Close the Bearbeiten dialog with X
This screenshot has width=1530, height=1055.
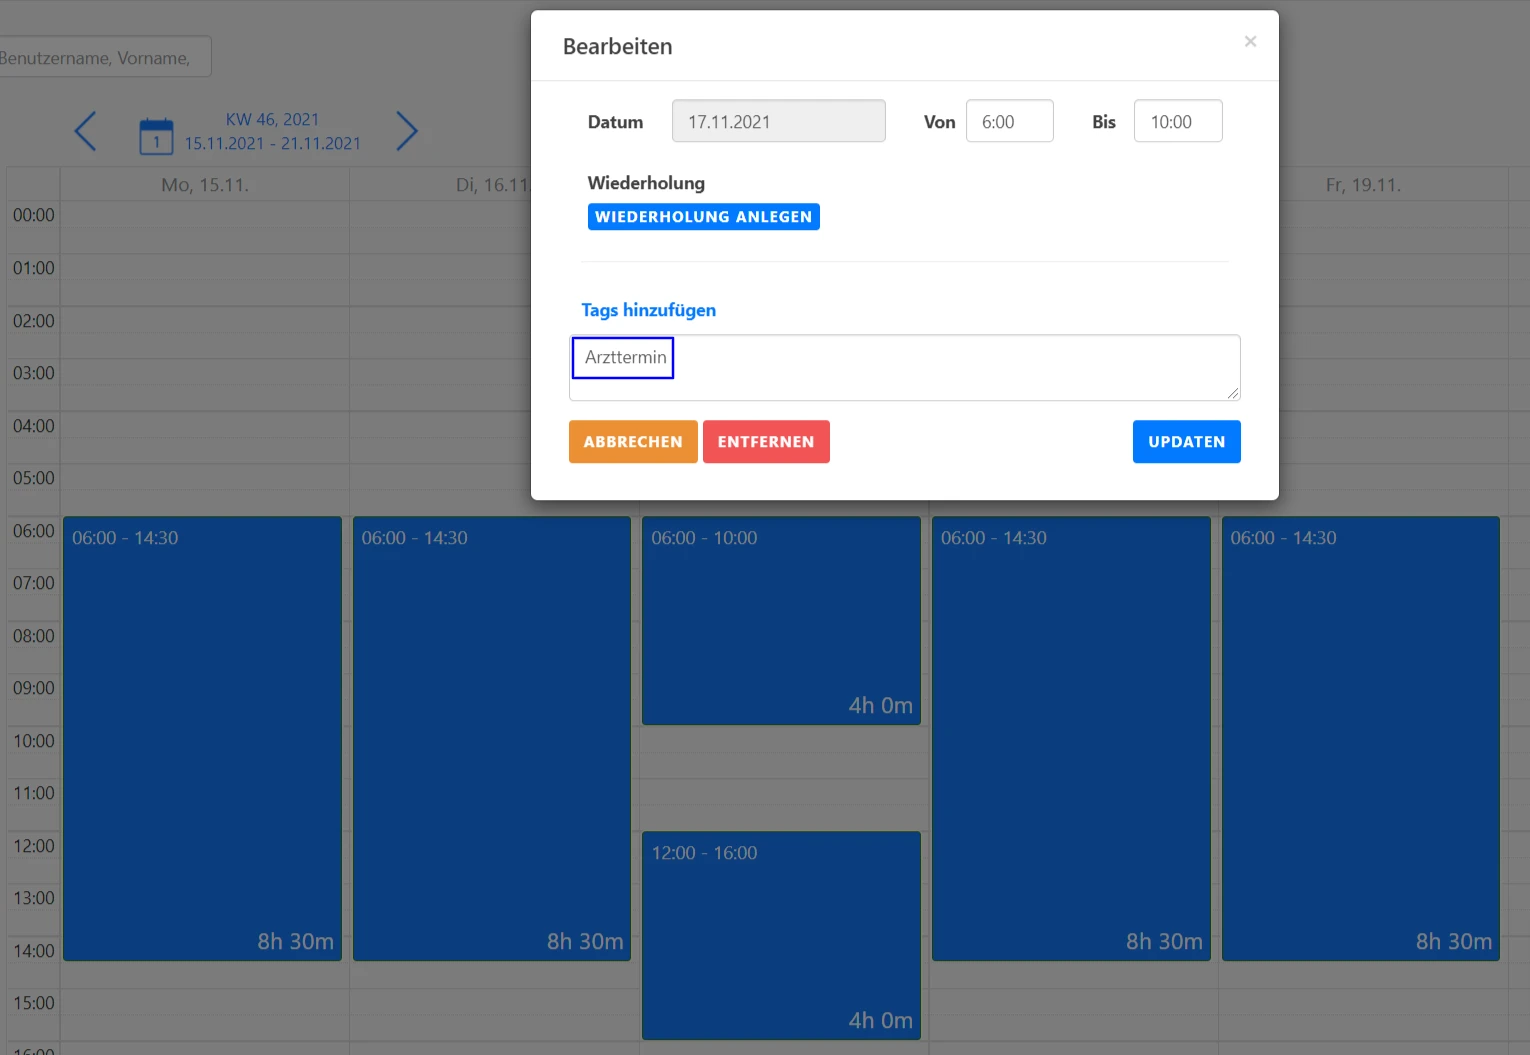[1250, 42]
